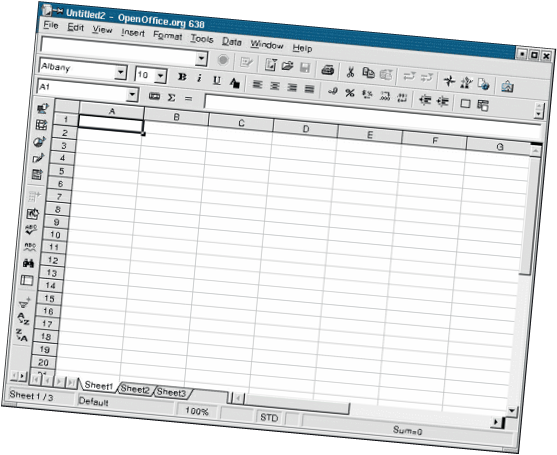Click the Open File folder icon

click(x=287, y=66)
